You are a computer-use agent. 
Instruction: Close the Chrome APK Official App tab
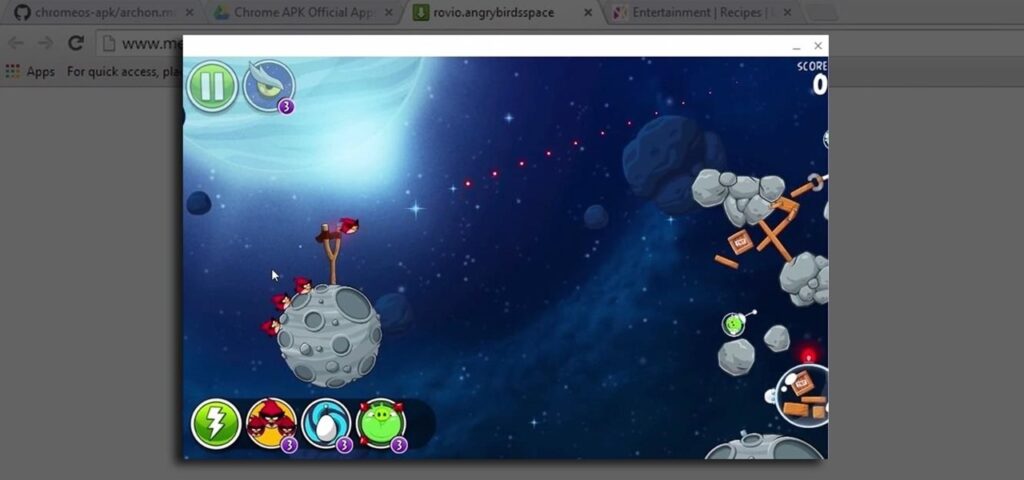(x=389, y=12)
